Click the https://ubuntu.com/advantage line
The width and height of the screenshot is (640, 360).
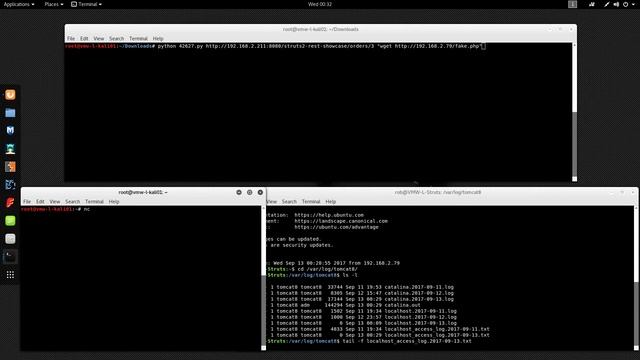(x=336, y=227)
